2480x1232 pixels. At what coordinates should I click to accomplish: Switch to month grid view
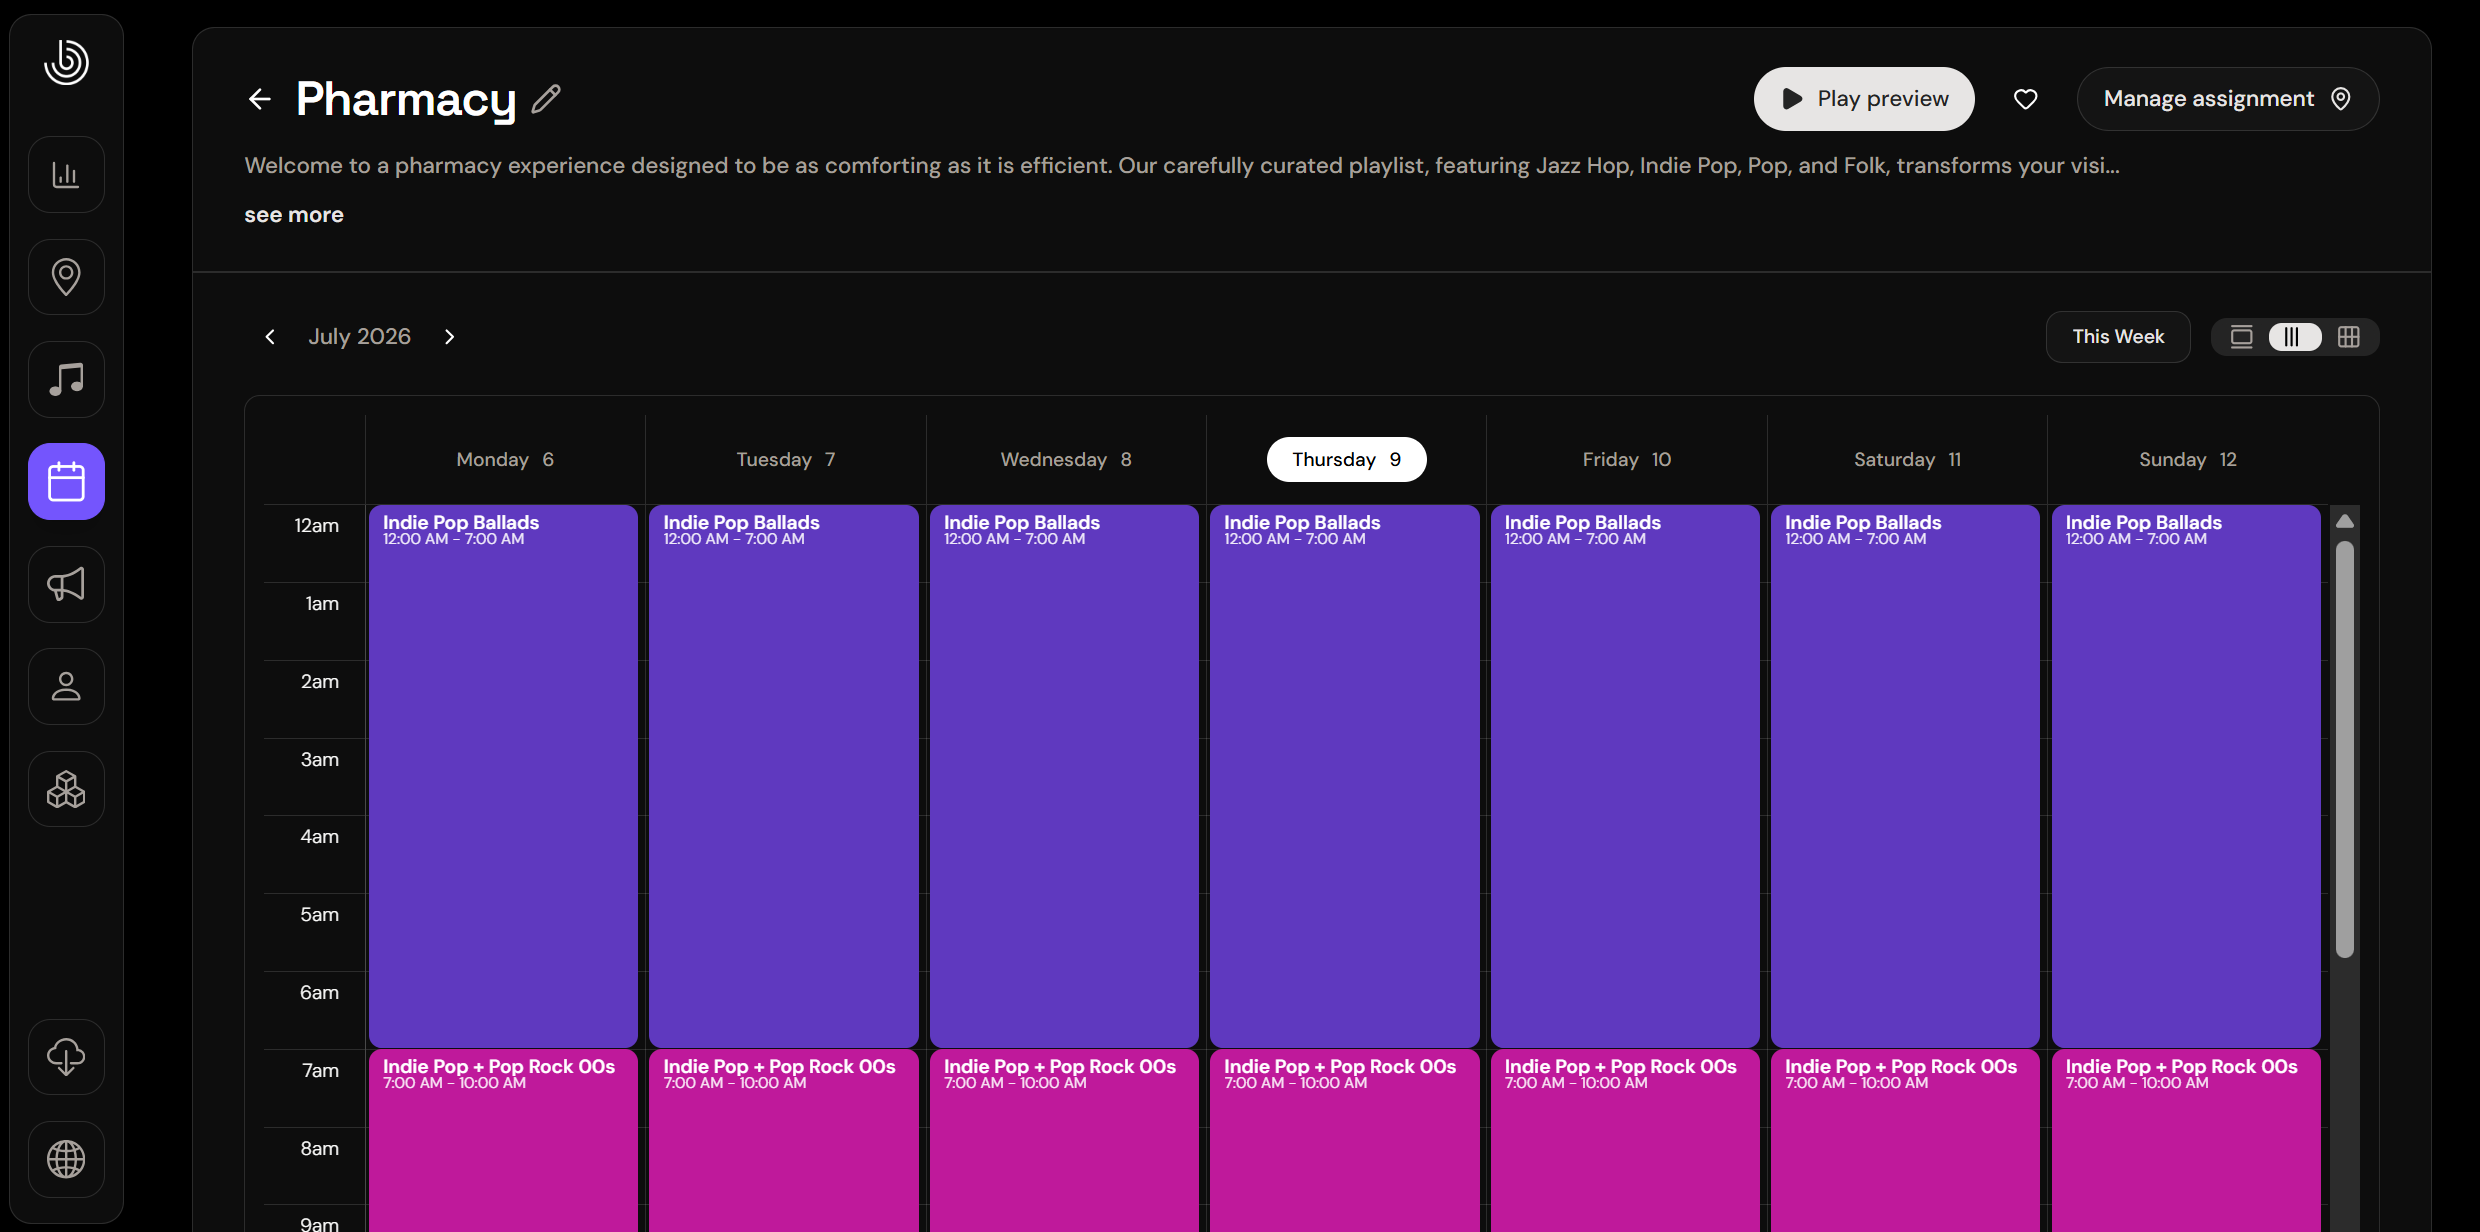coord(2349,337)
